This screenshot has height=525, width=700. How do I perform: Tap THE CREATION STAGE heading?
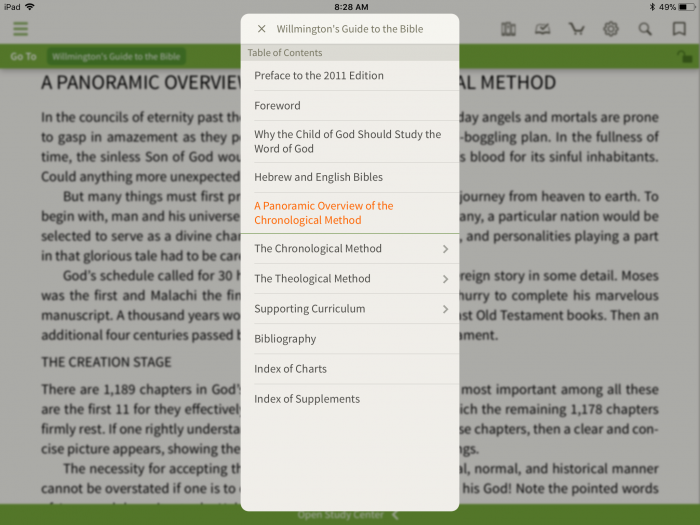pyautogui.click(x=106, y=362)
